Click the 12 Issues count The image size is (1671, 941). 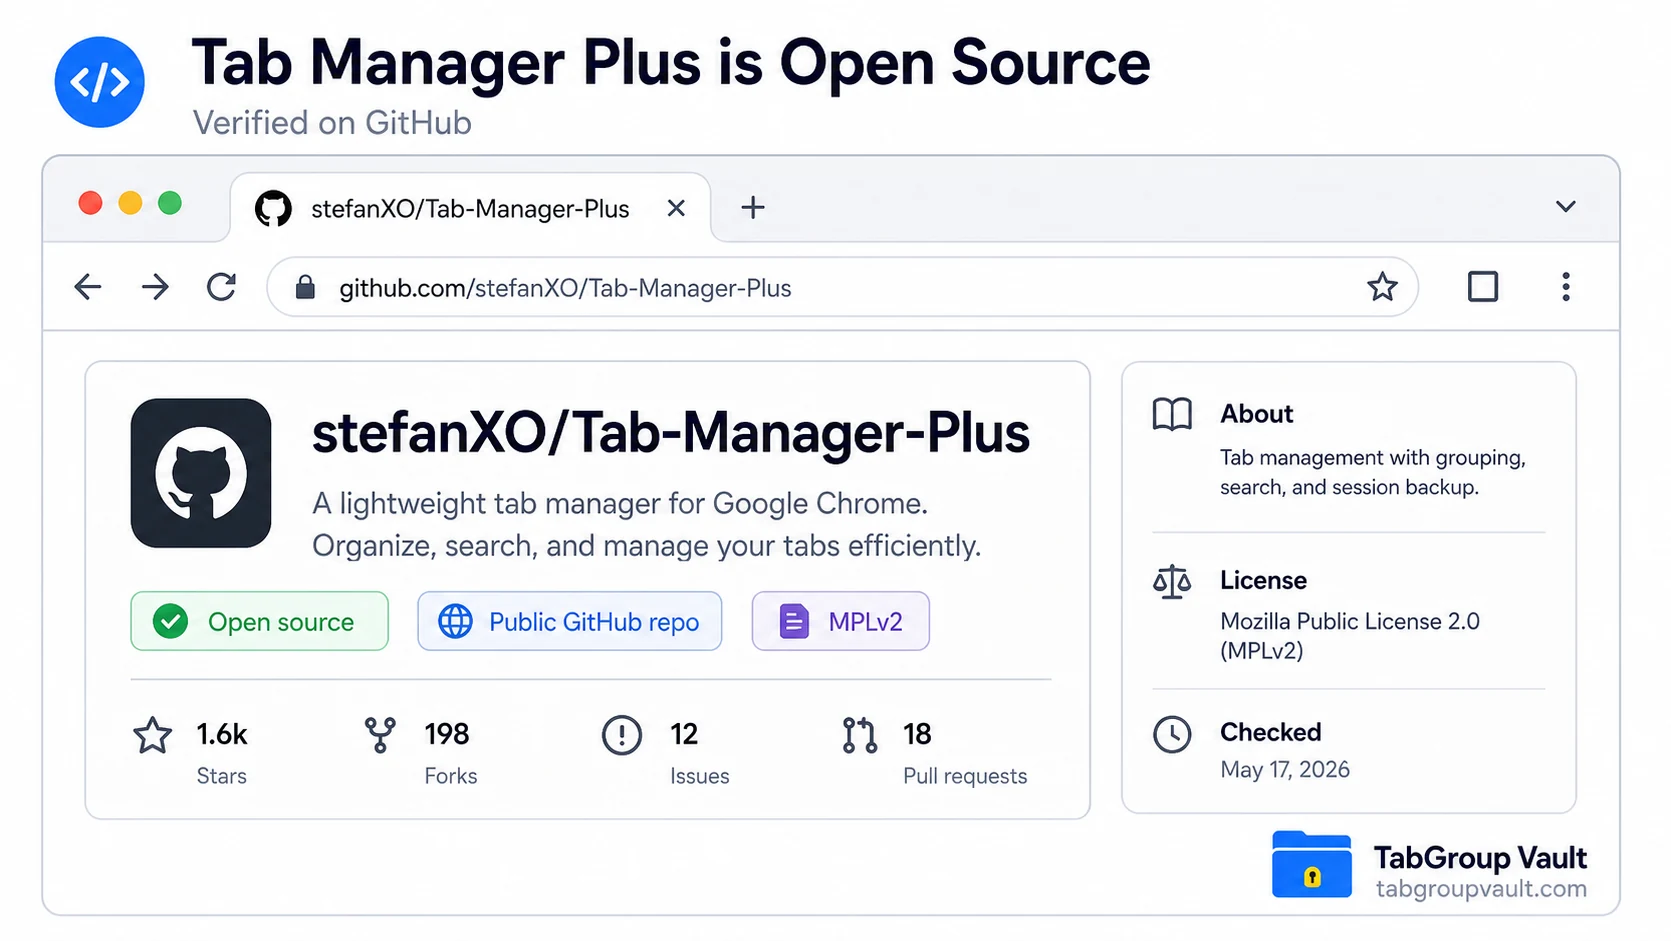(x=684, y=734)
